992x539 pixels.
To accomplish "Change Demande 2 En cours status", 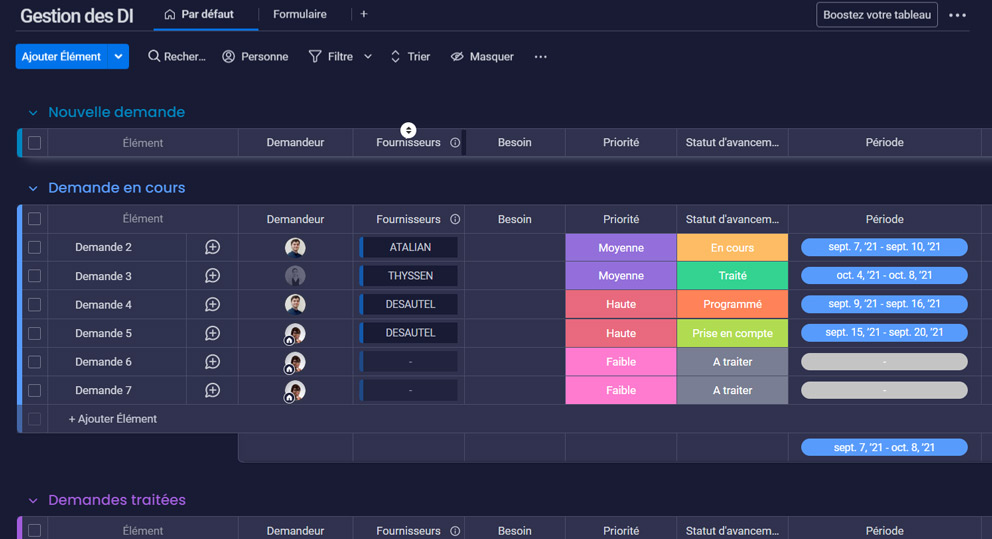I will tap(732, 247).
